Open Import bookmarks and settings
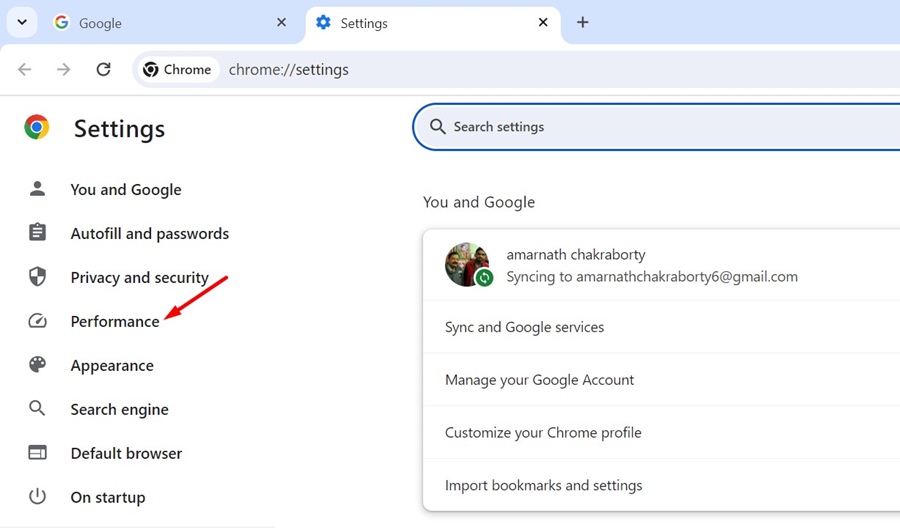900x529 pixels. [x=661, y=485]
